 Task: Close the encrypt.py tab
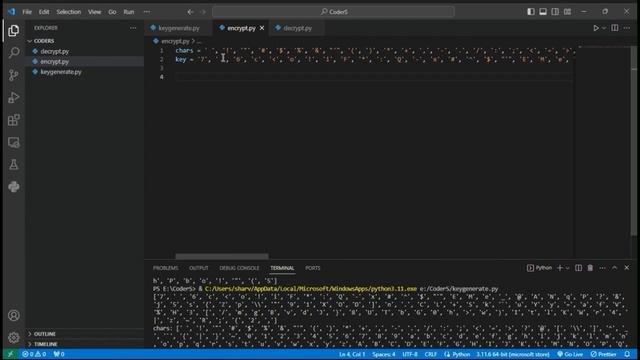pos(262,28)
